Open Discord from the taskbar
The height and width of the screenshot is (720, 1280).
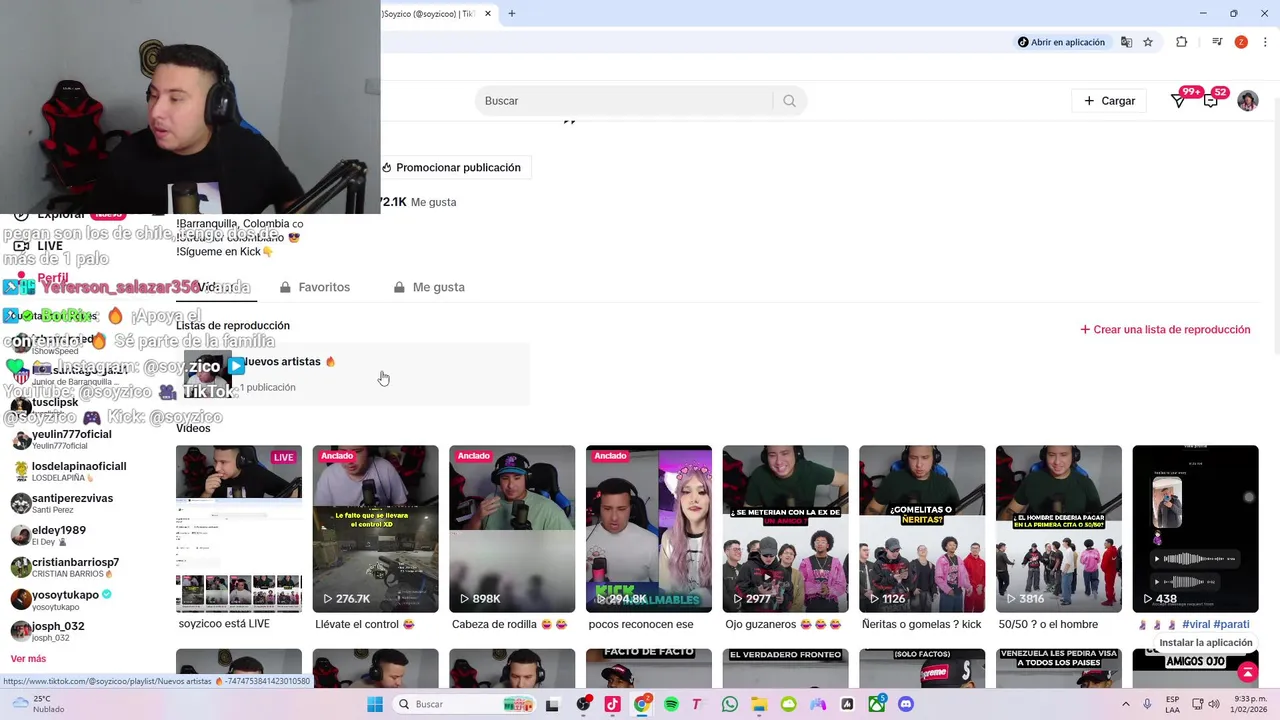click(906, 704)
